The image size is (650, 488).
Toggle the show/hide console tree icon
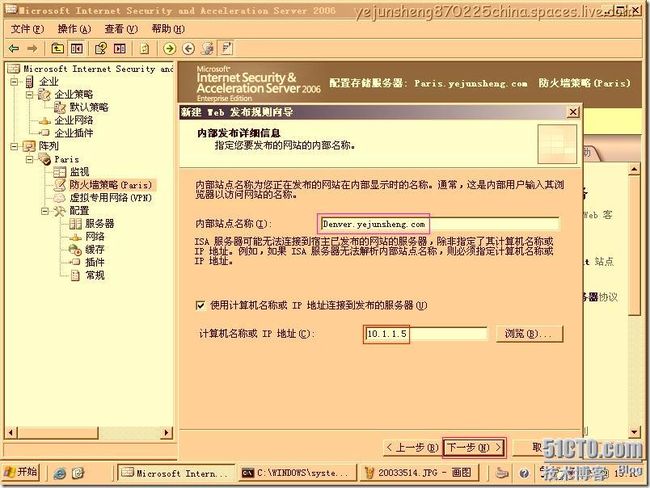(x=77, y=49)
